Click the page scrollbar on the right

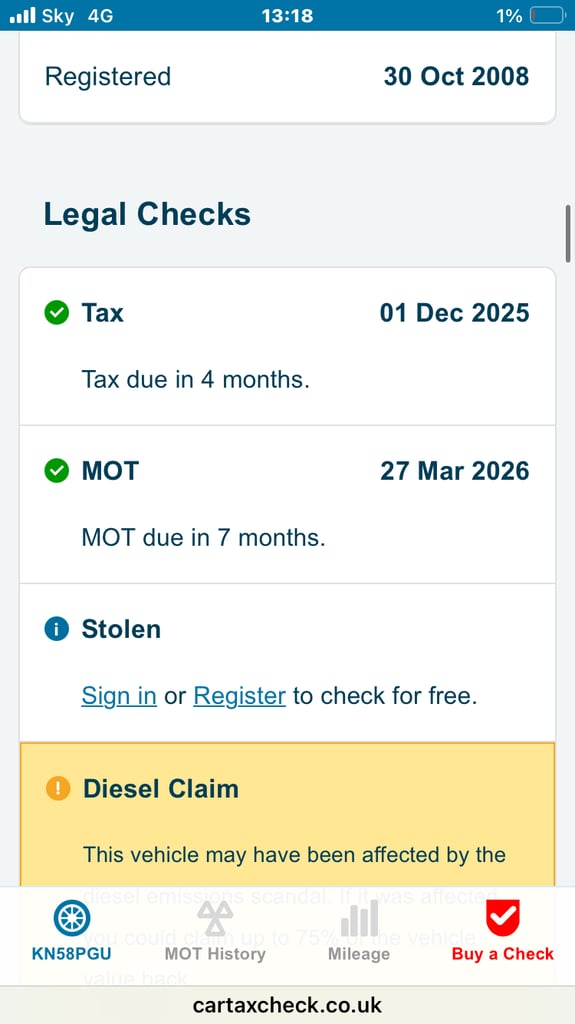click(x=568, y=233)
